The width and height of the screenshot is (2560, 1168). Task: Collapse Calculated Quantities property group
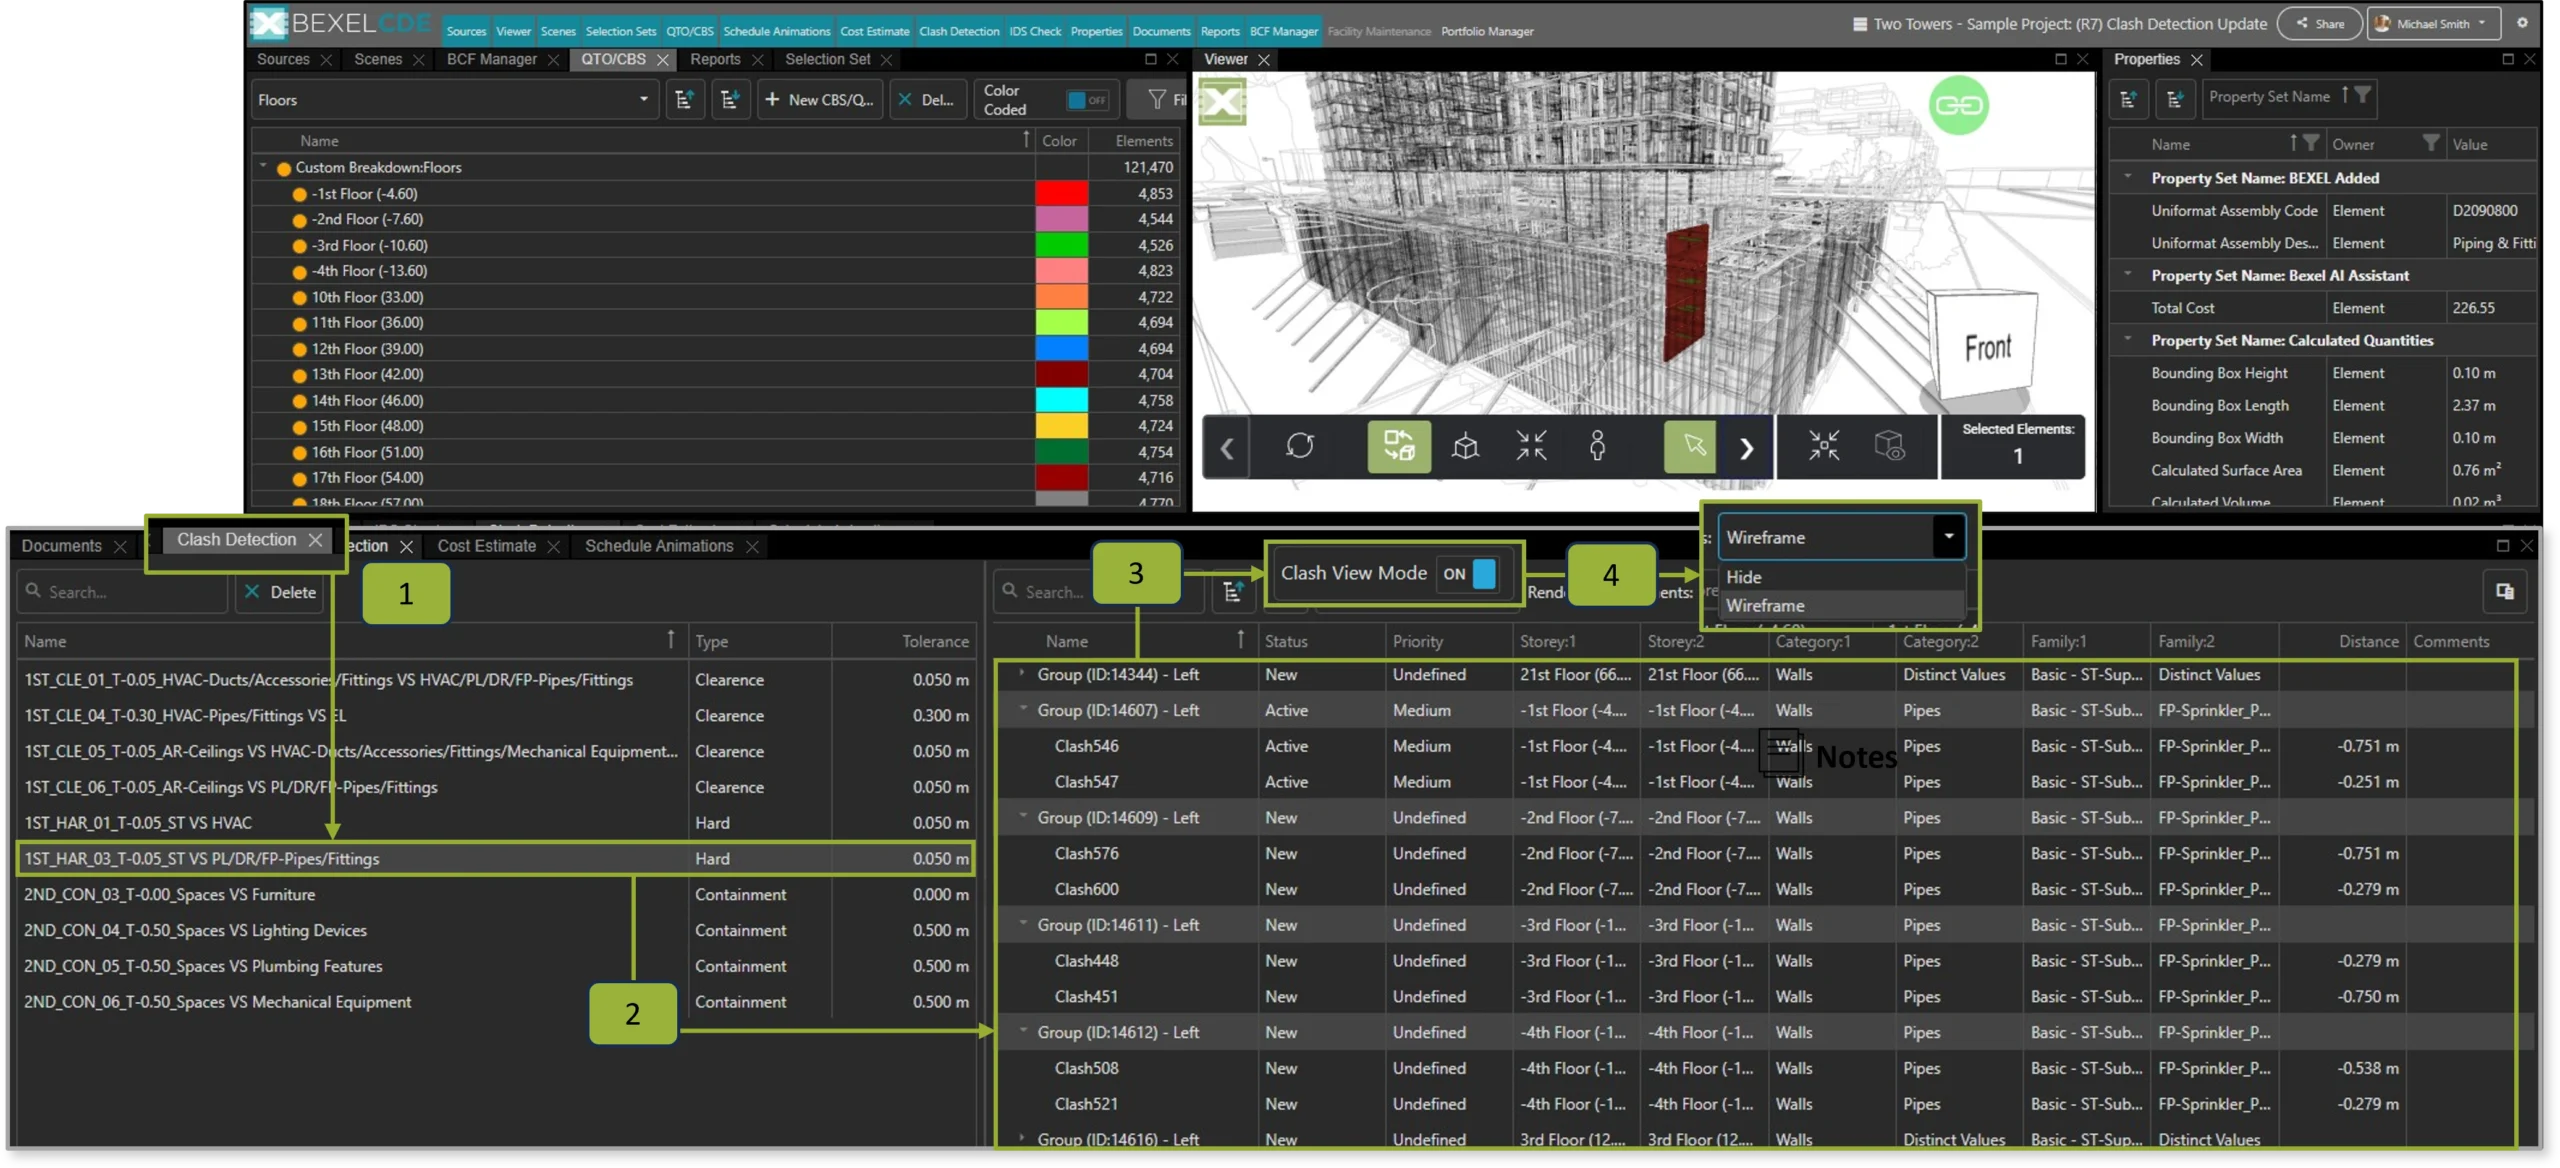2127,340
